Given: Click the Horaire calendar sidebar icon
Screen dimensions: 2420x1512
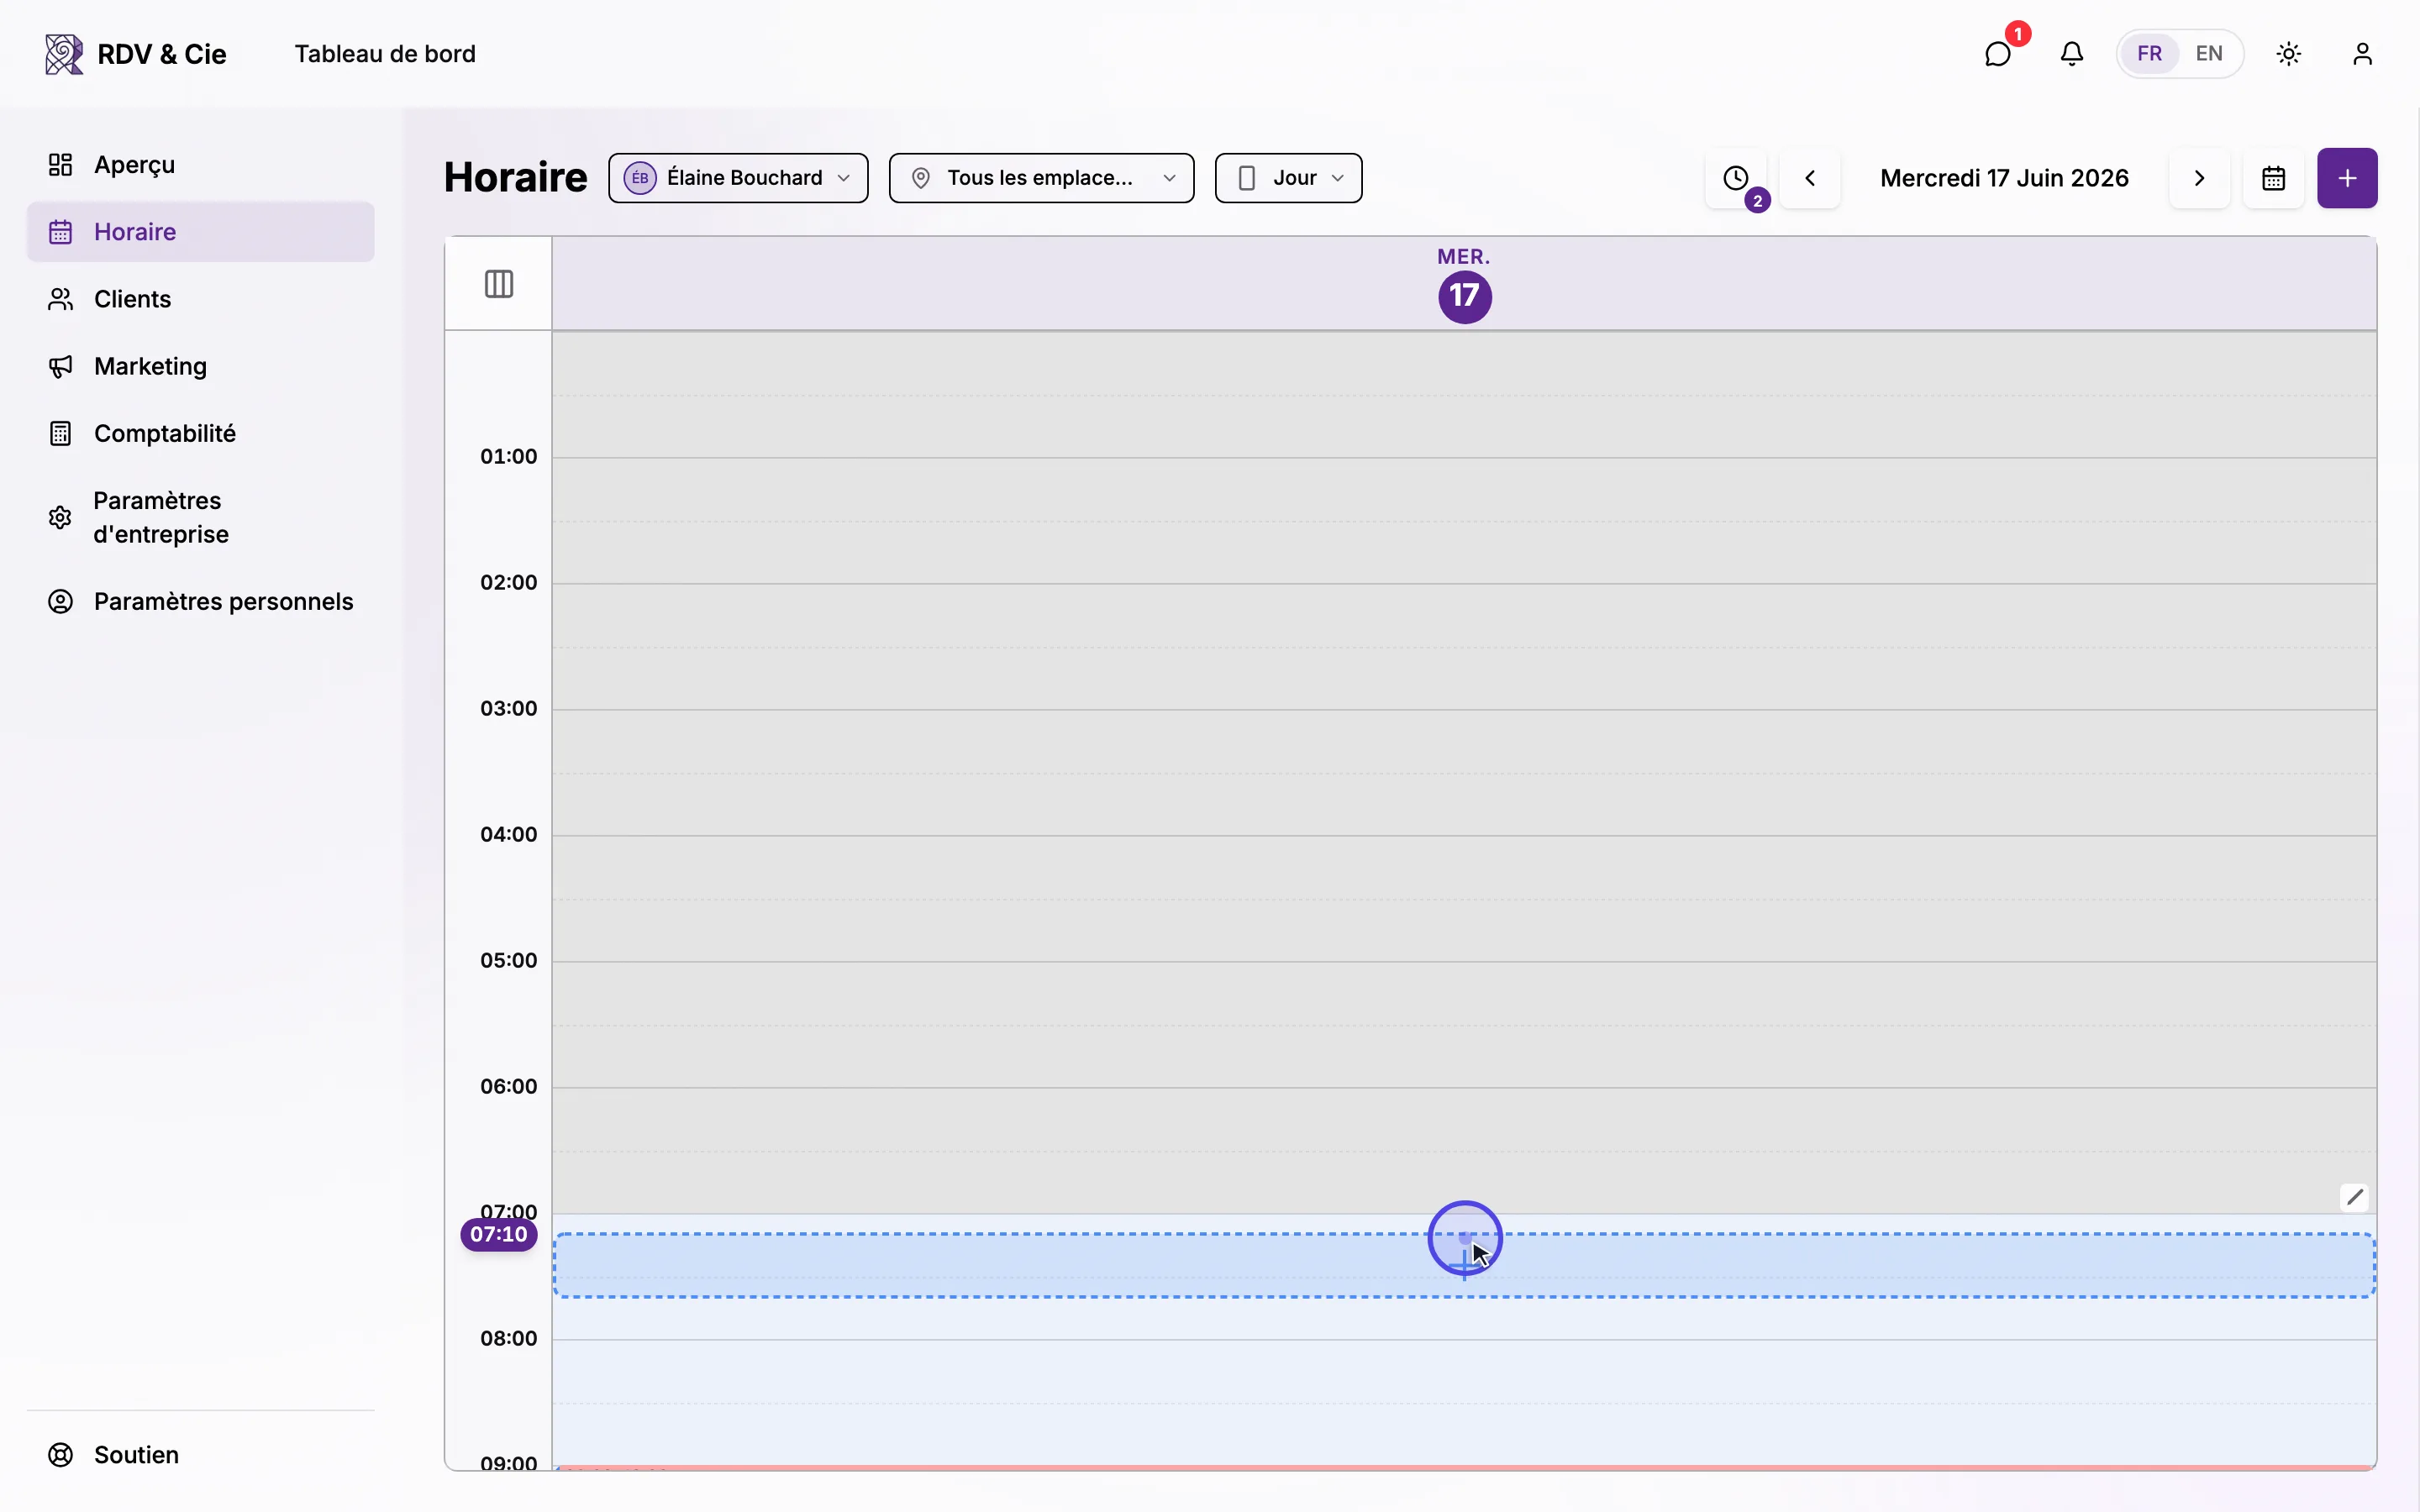Looking at the screenshot, I should (x=61, y=232).
